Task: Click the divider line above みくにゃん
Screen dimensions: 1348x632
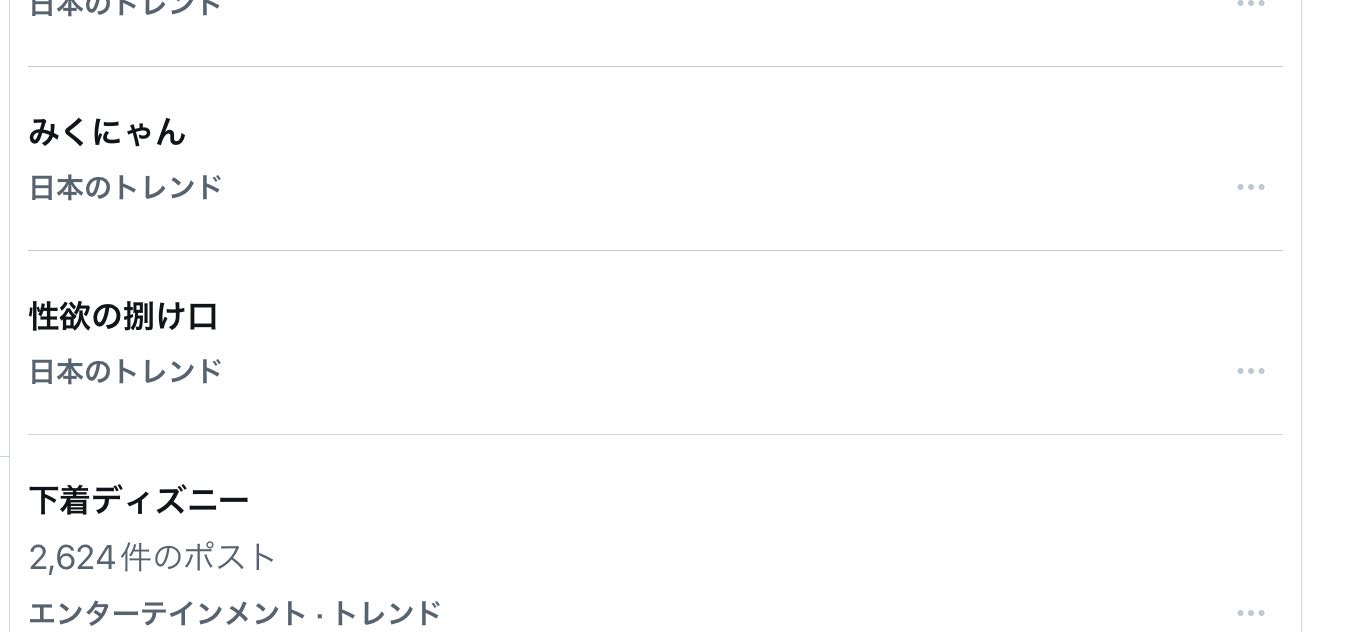Action: click(x=655, y=67)
